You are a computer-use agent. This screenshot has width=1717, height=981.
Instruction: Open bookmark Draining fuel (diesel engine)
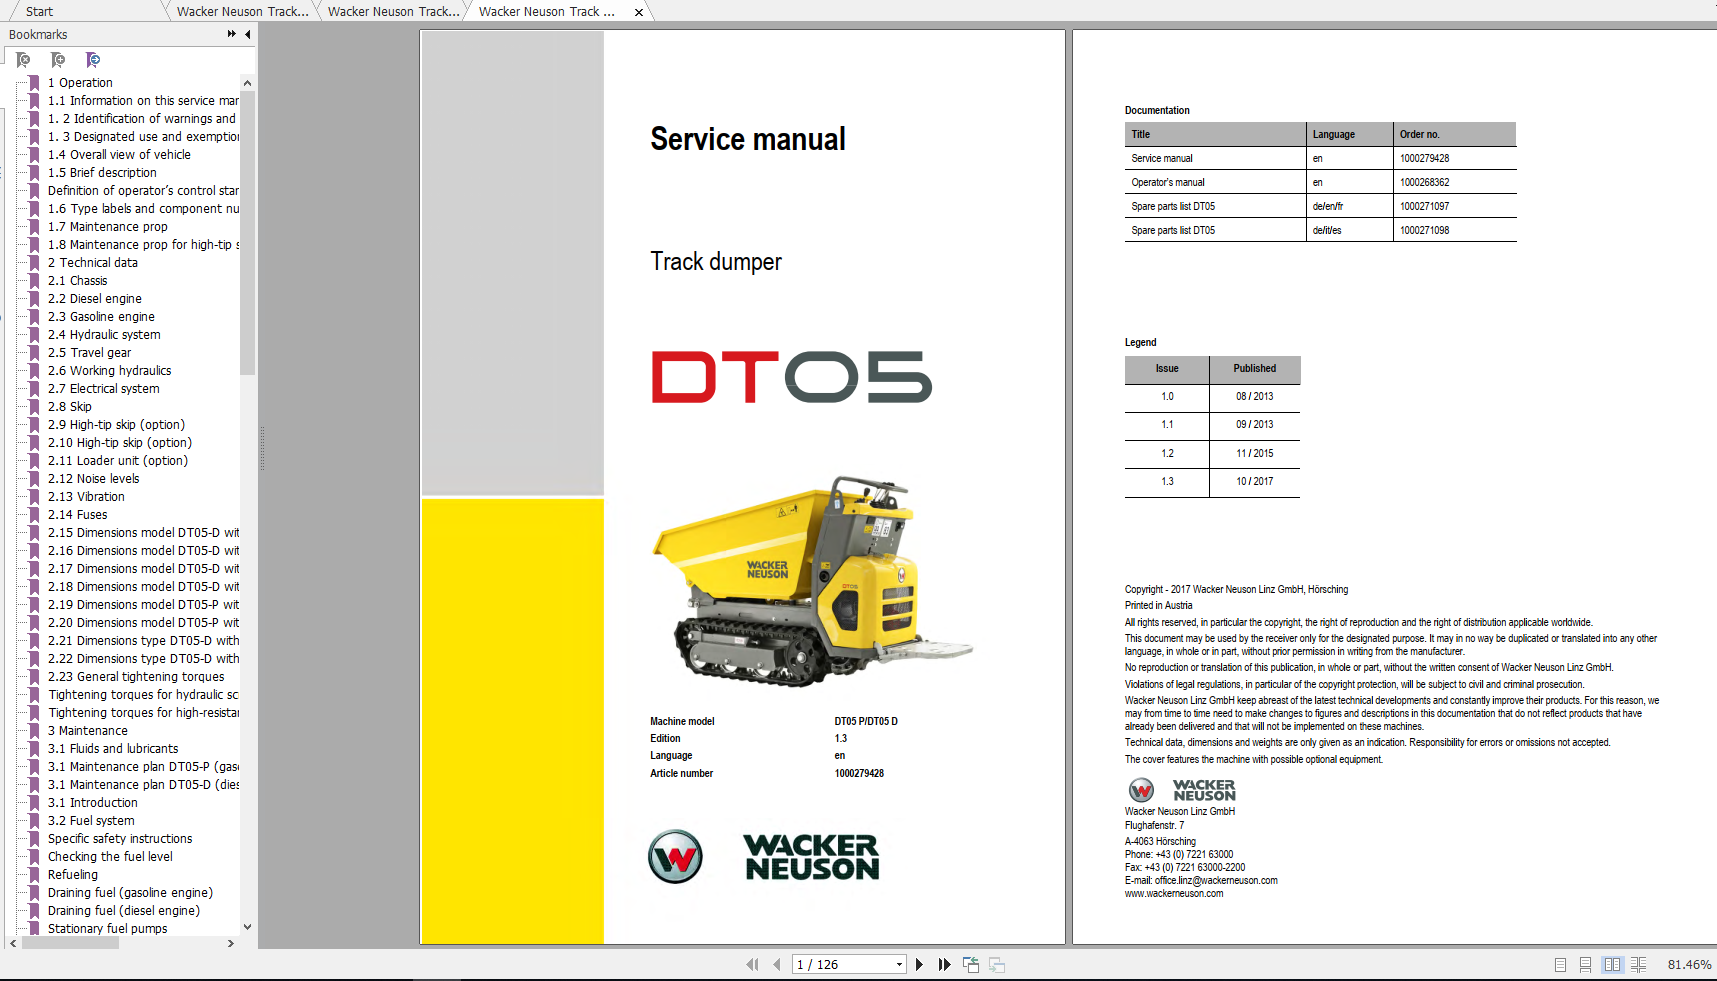[x=124, y=911]
